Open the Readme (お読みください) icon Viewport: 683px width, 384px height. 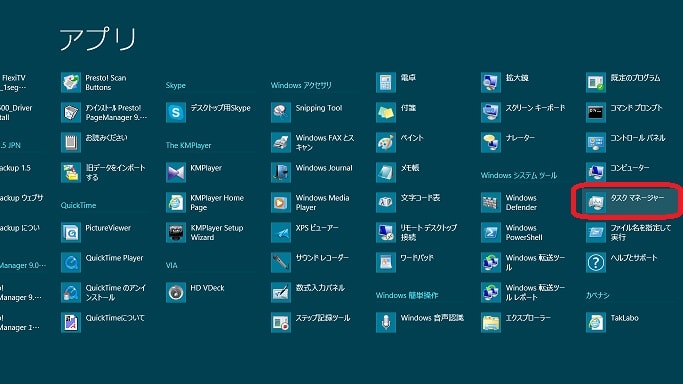tap(71, 142)
